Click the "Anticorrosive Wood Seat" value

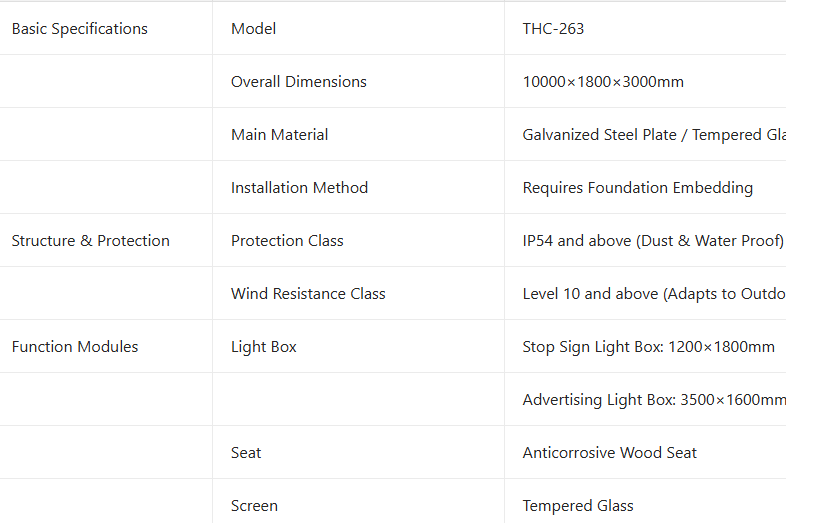(610, 453)
